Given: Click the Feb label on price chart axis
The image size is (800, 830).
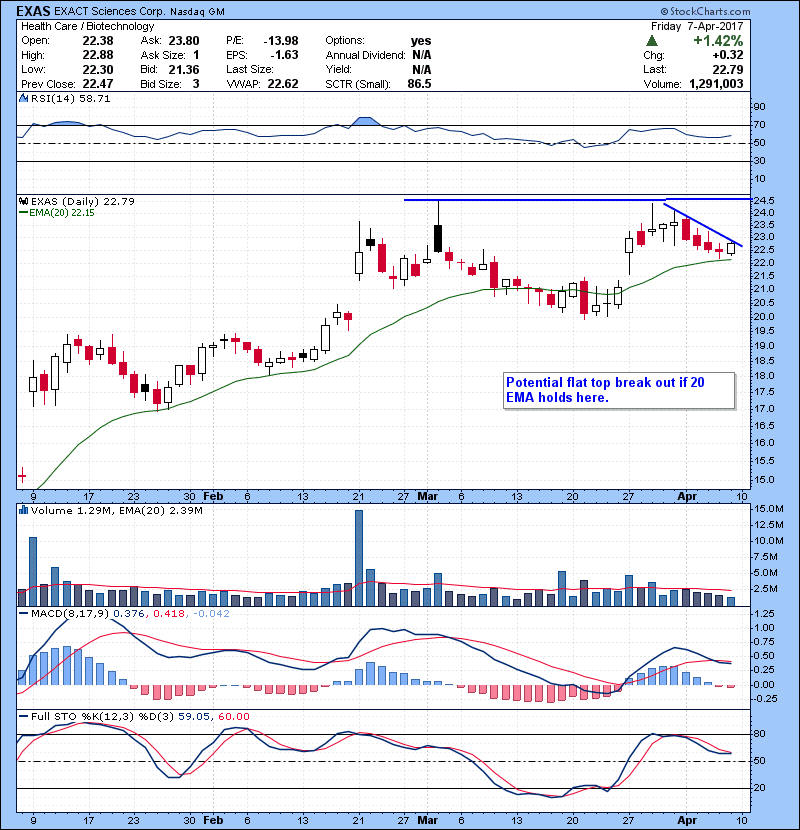Looking at the screenshot, I should tap(213, 497).
